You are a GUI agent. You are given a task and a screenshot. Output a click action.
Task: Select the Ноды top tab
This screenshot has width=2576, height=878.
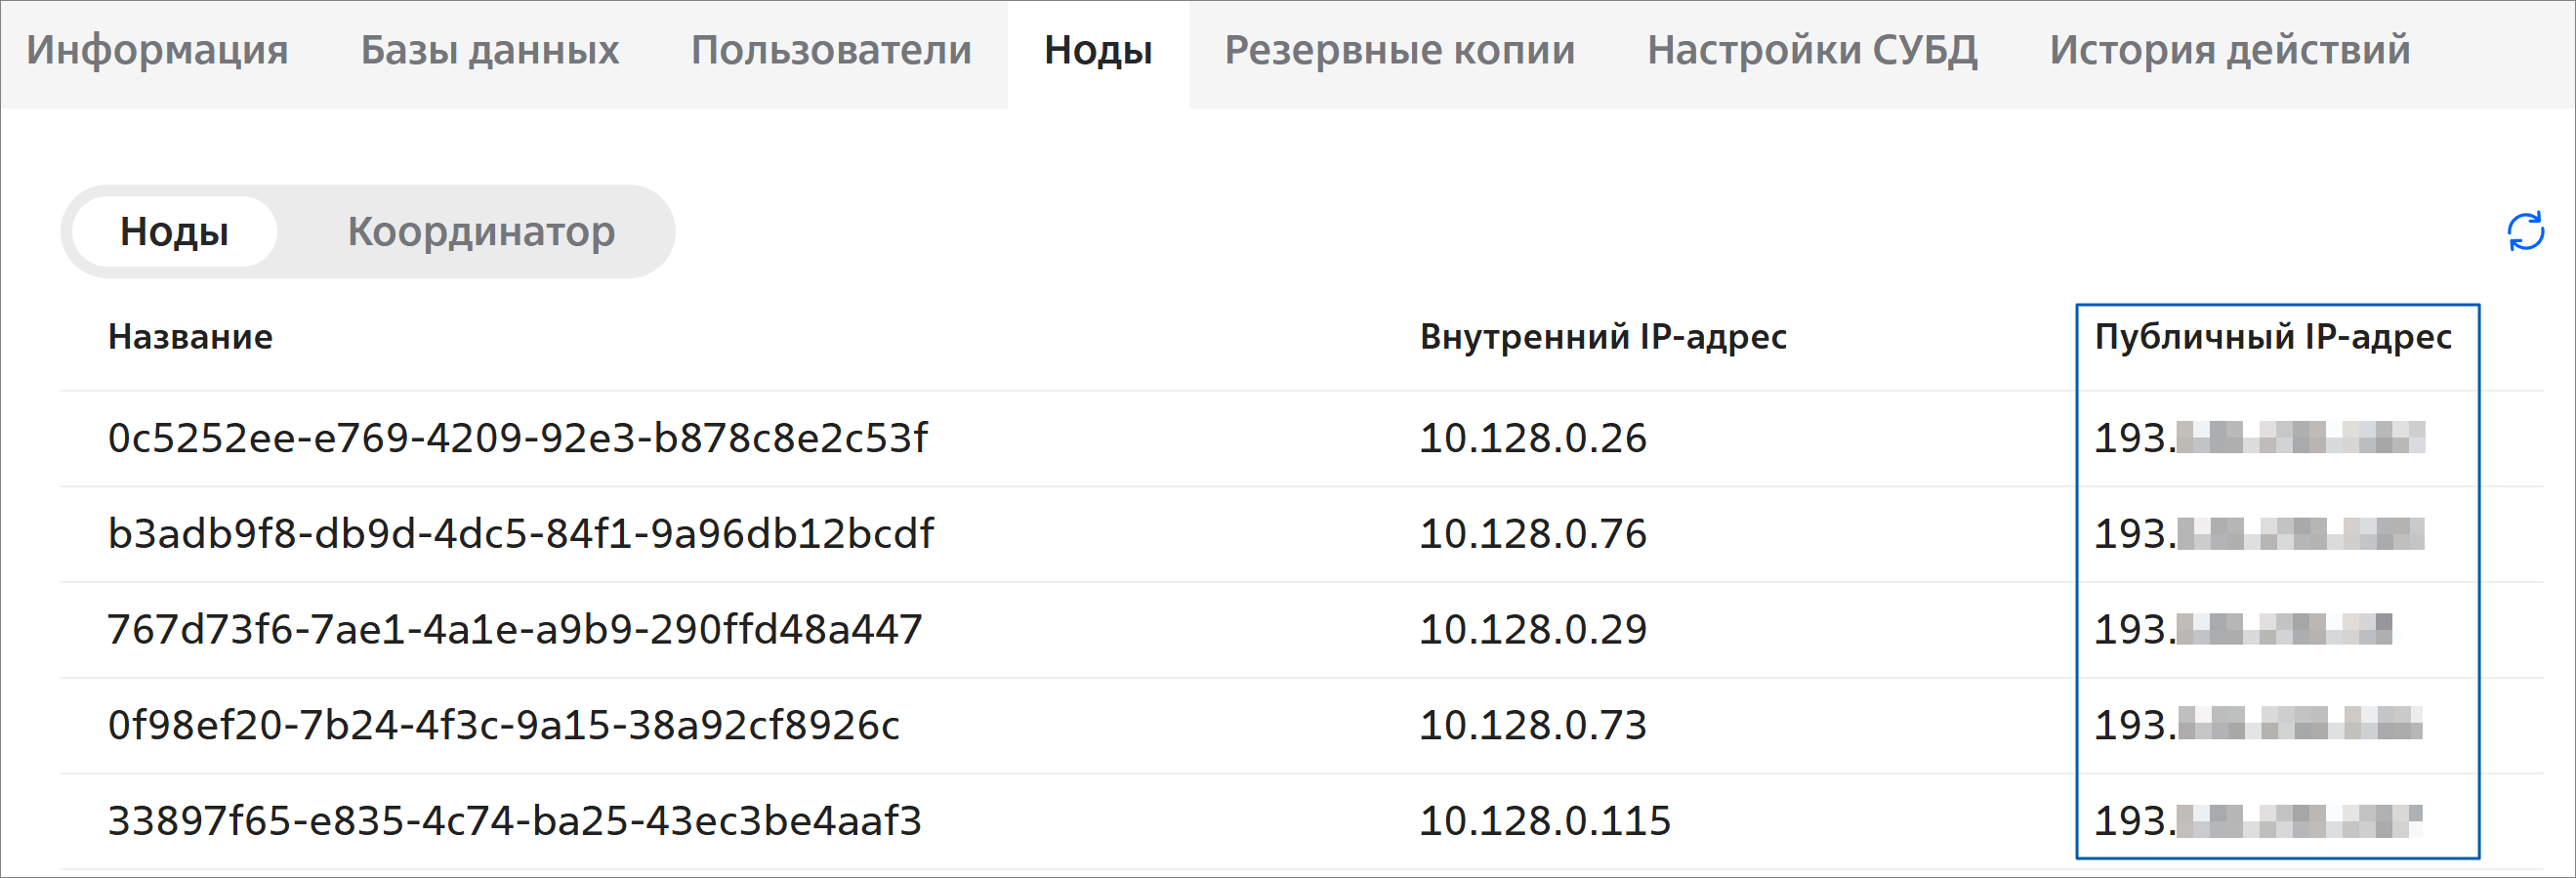pos(1098,50)
